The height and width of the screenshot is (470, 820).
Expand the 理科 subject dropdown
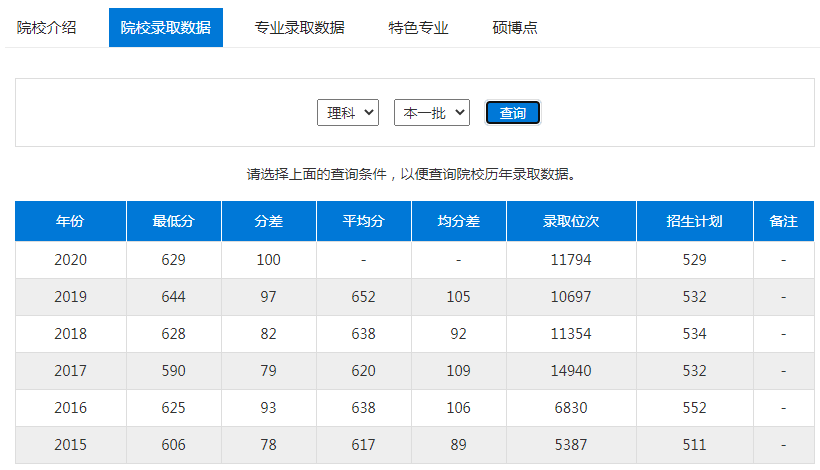[348, 112]
